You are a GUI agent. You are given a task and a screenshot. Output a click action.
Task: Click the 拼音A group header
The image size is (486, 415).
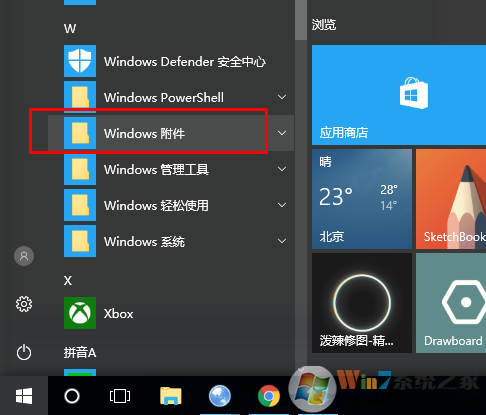[80, 352]
